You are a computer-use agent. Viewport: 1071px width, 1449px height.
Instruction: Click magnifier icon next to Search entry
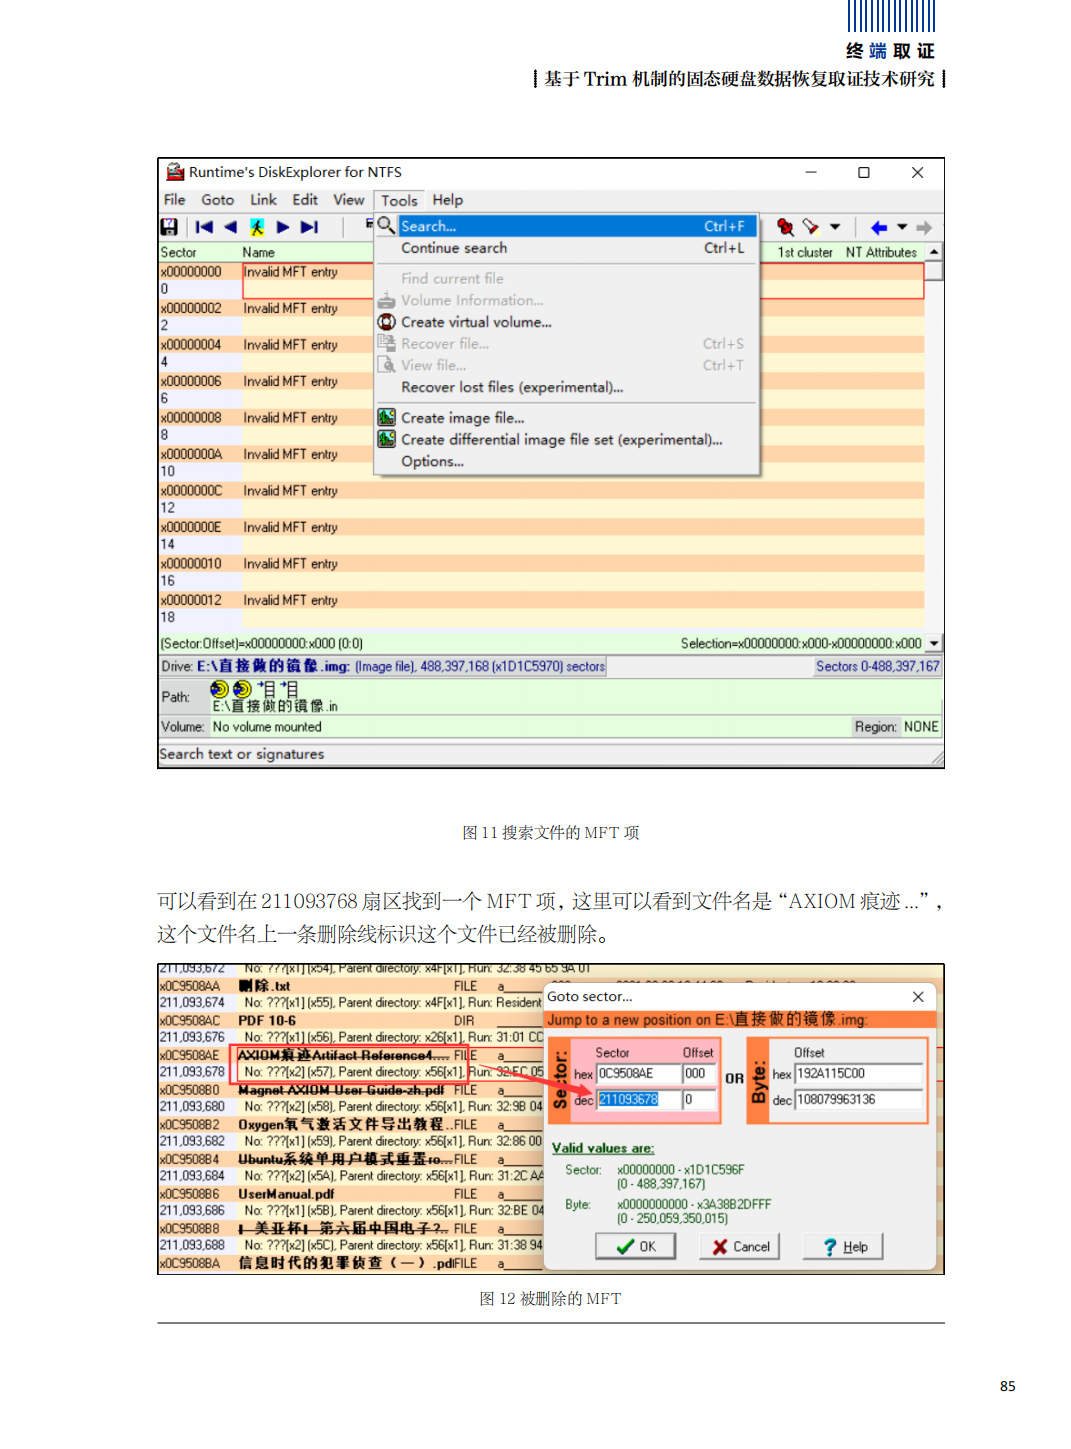(x=385, y=226)
